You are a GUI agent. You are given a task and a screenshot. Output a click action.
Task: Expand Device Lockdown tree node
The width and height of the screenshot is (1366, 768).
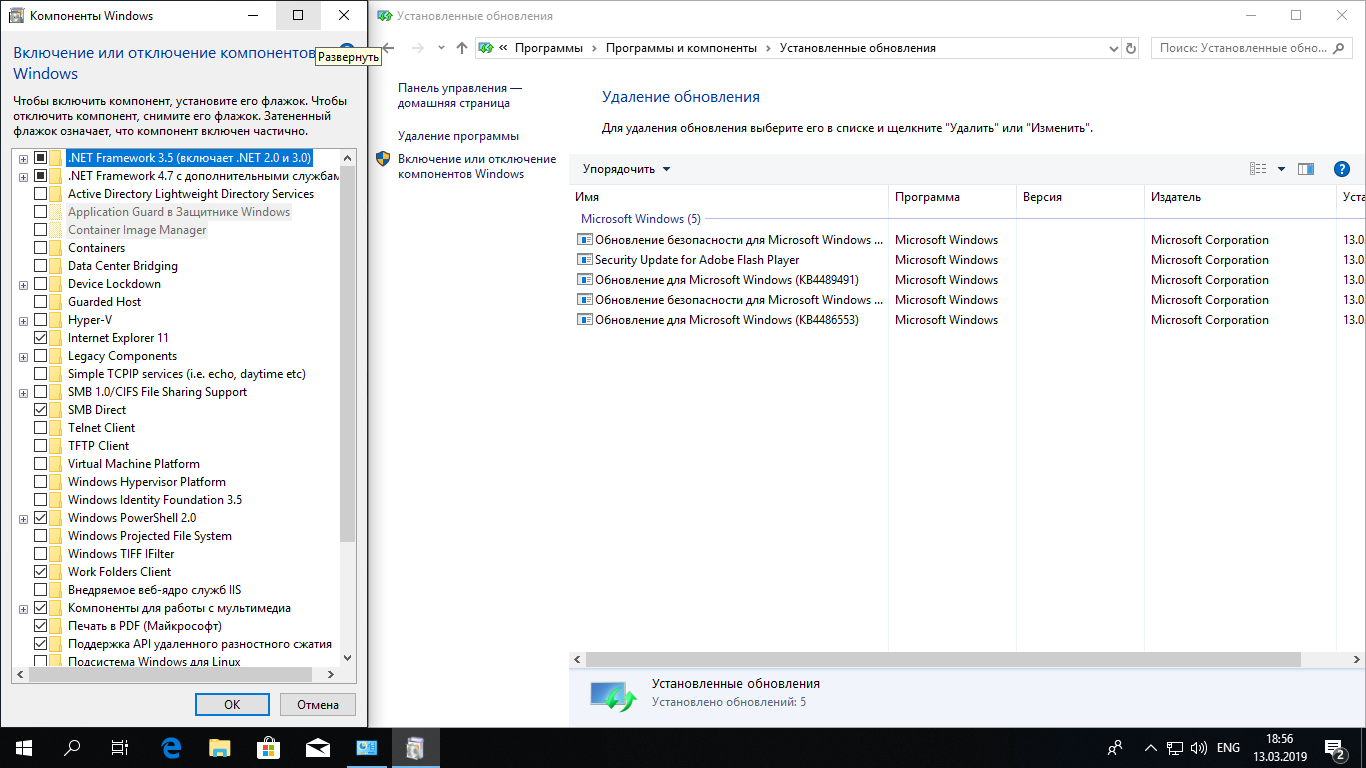click(23, 284)
